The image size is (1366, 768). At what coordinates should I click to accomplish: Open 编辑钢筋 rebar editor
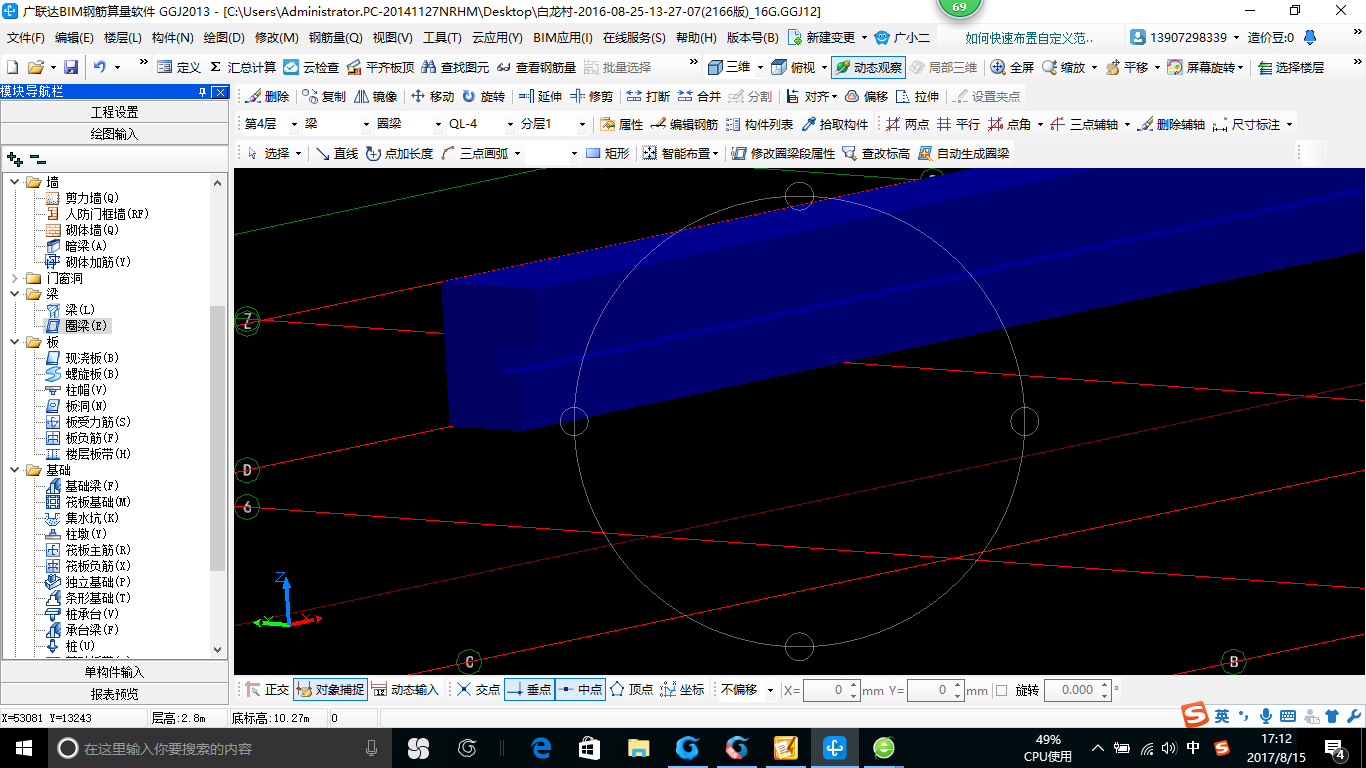[x=684, y=125]
